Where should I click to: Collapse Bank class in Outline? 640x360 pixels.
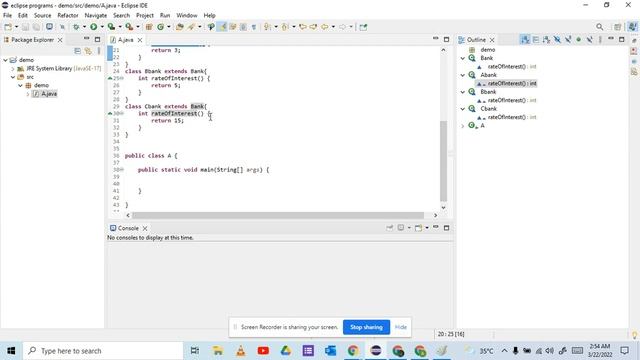click(x=463, y=58)
